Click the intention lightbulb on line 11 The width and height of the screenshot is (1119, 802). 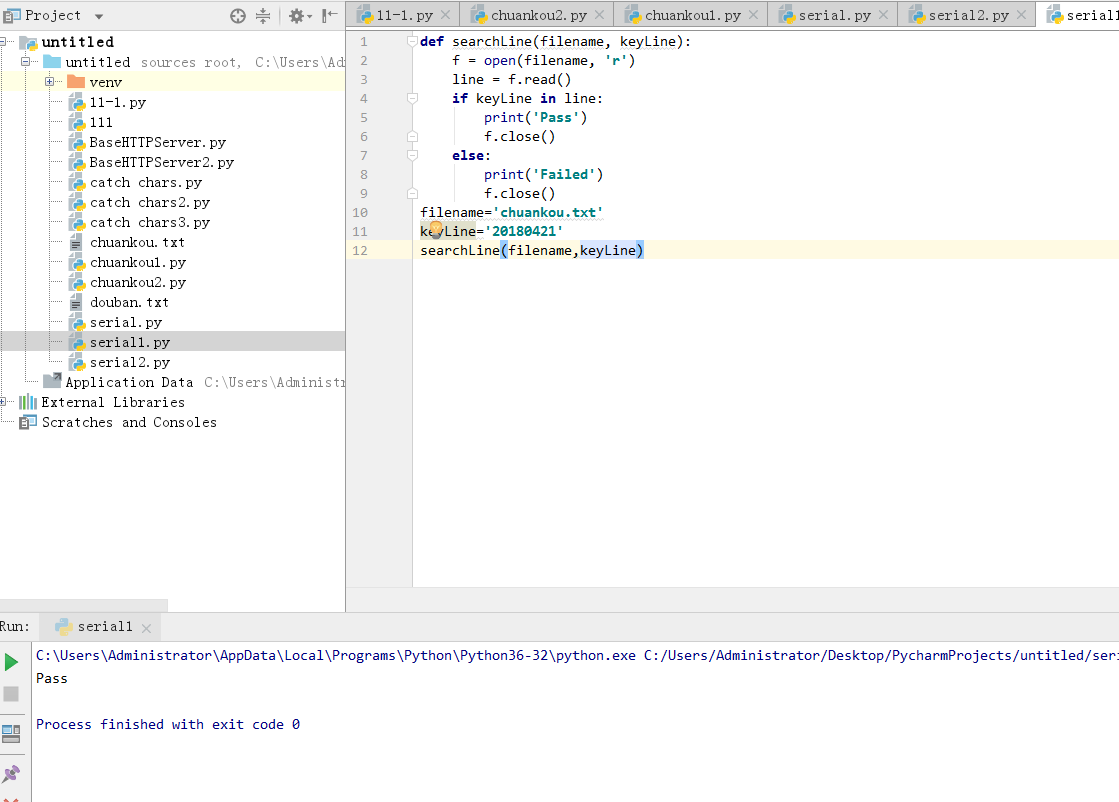click(x=436, y=231)
